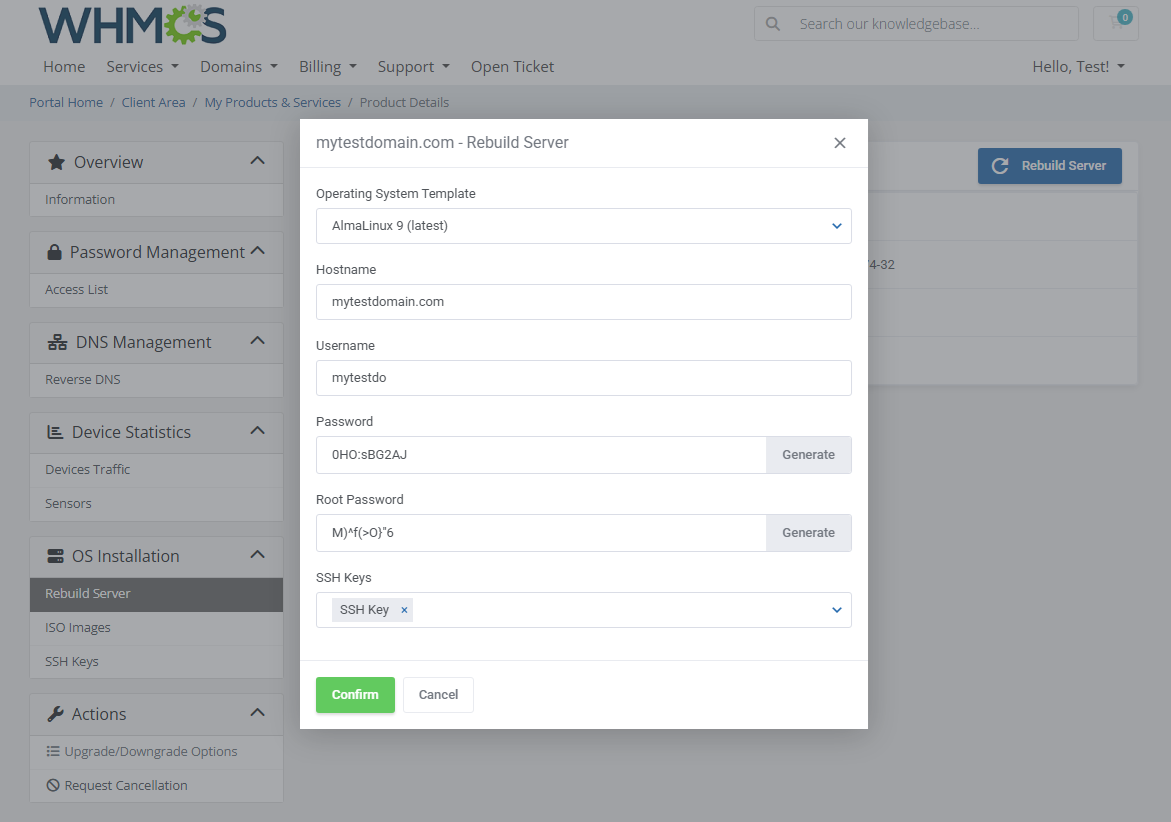Collapse the Password Management panel

258,250
